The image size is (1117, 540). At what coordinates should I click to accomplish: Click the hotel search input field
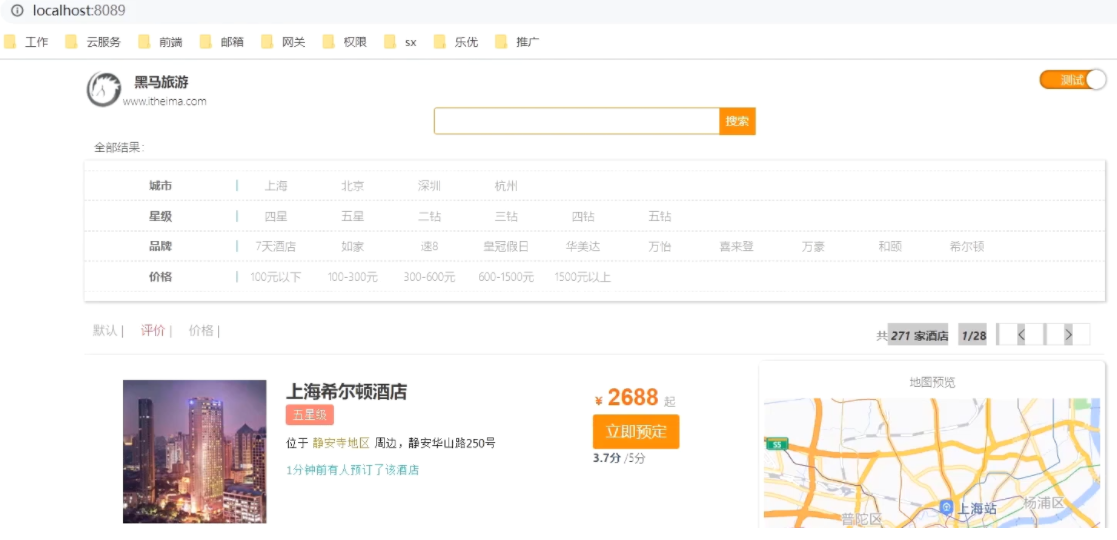click(x=577, y=121)
